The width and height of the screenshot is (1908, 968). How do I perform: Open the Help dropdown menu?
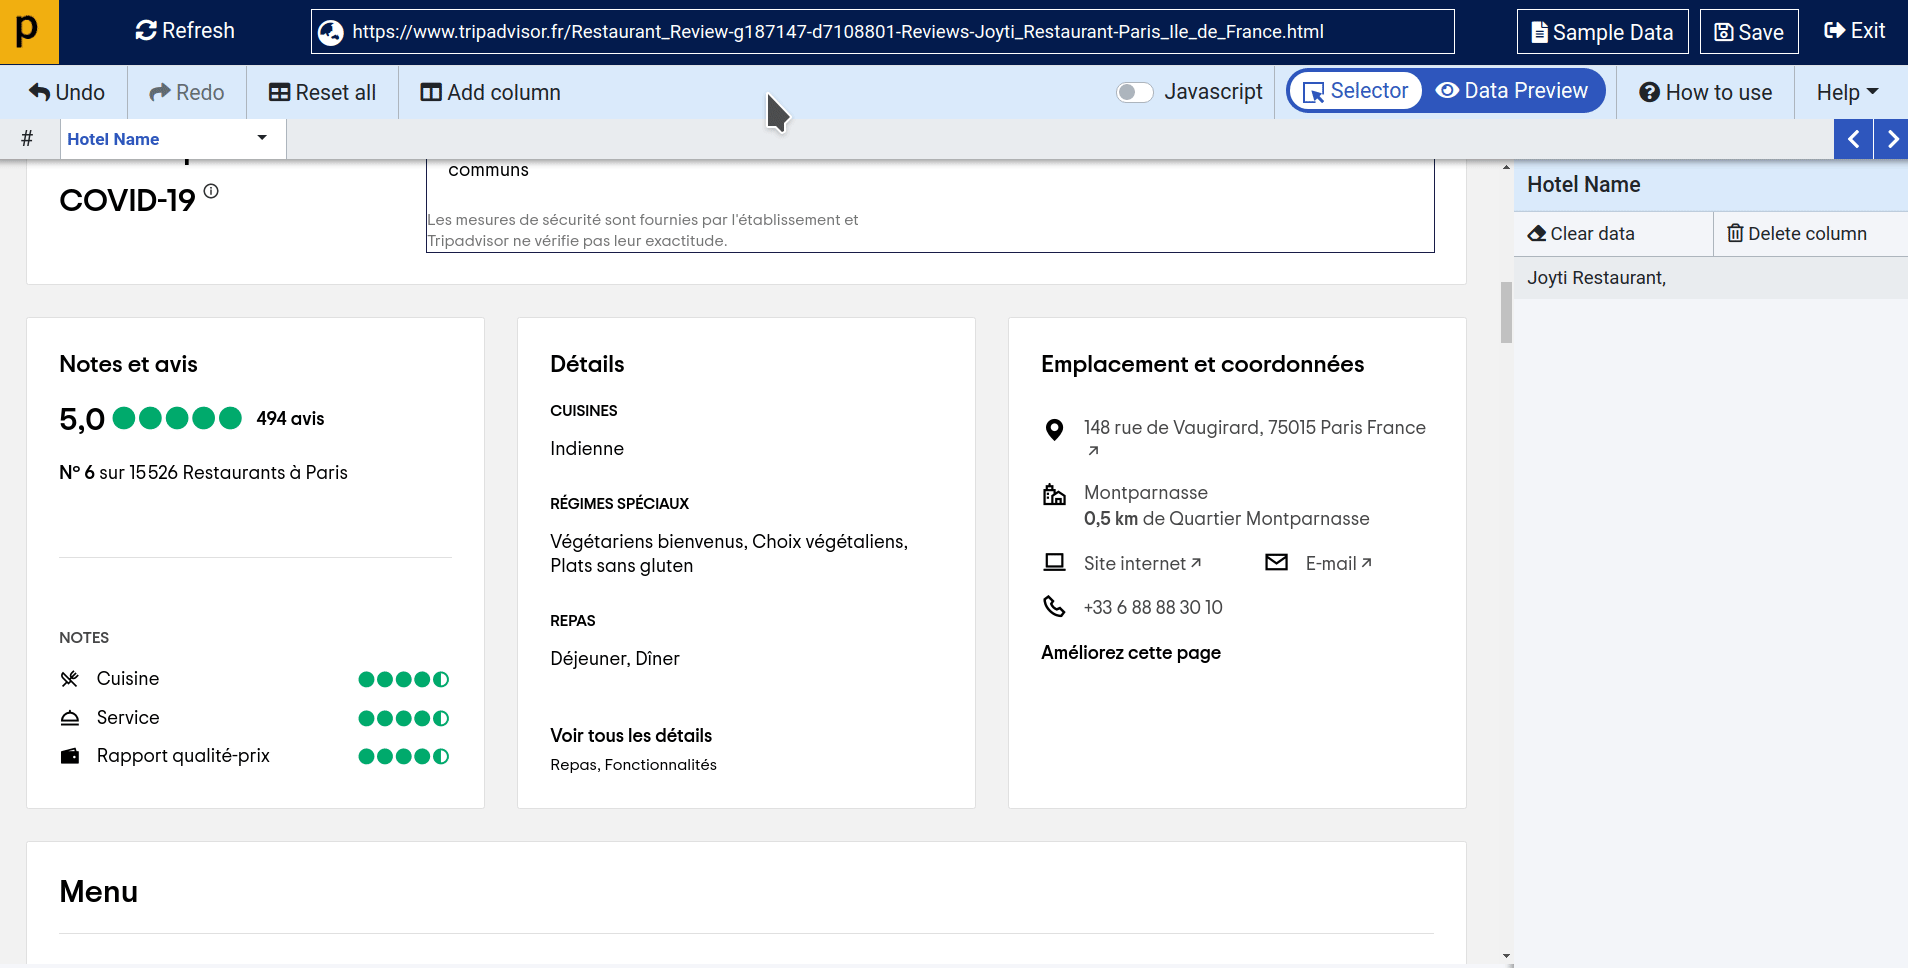(1847, 92)
